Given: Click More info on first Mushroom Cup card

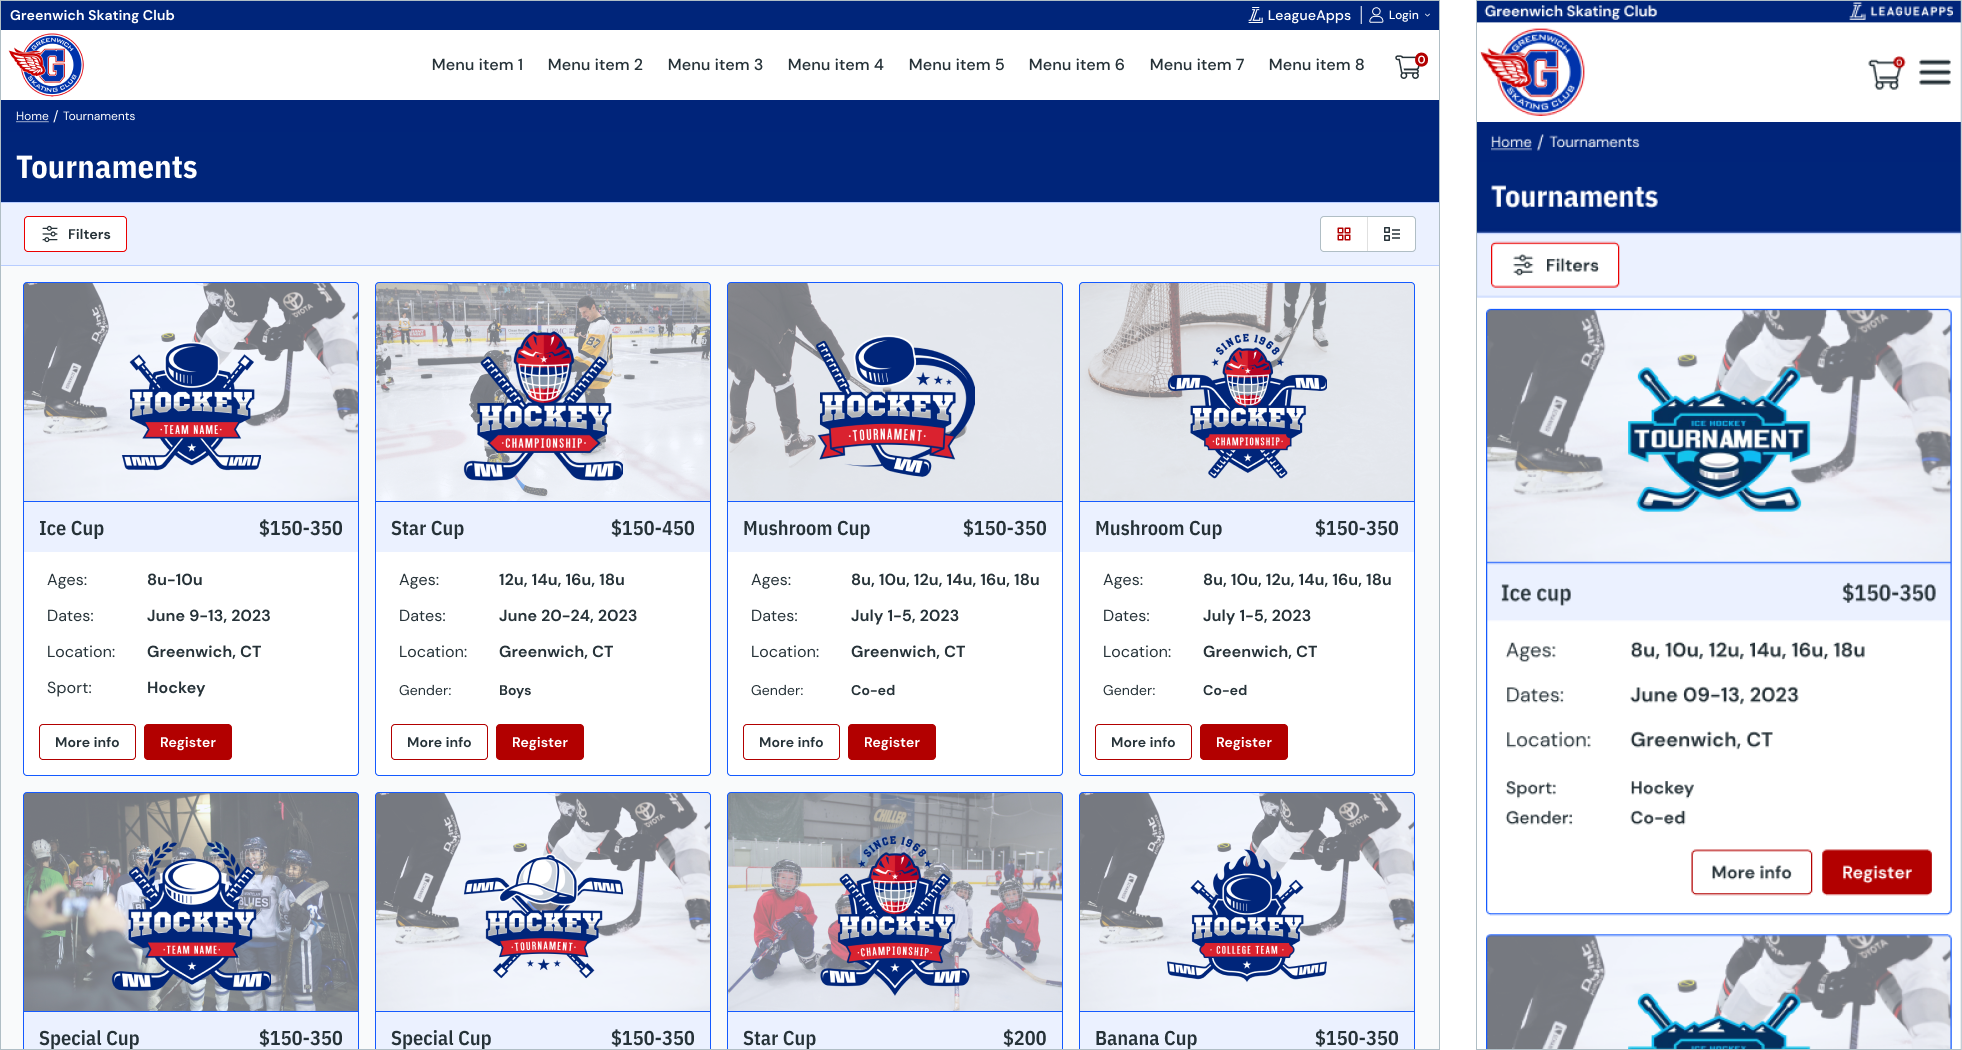Looking at the screenshot, I should [x=791, y=742].
